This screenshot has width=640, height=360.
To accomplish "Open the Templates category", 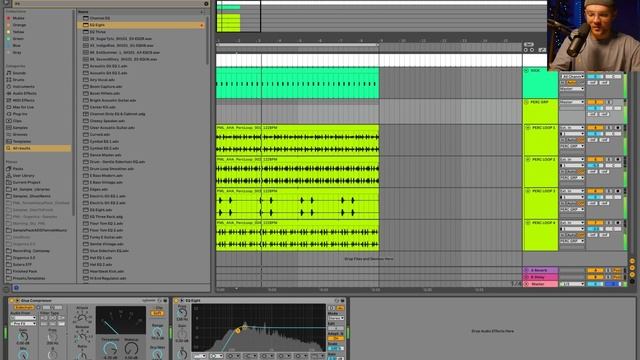I will (22, 141).
